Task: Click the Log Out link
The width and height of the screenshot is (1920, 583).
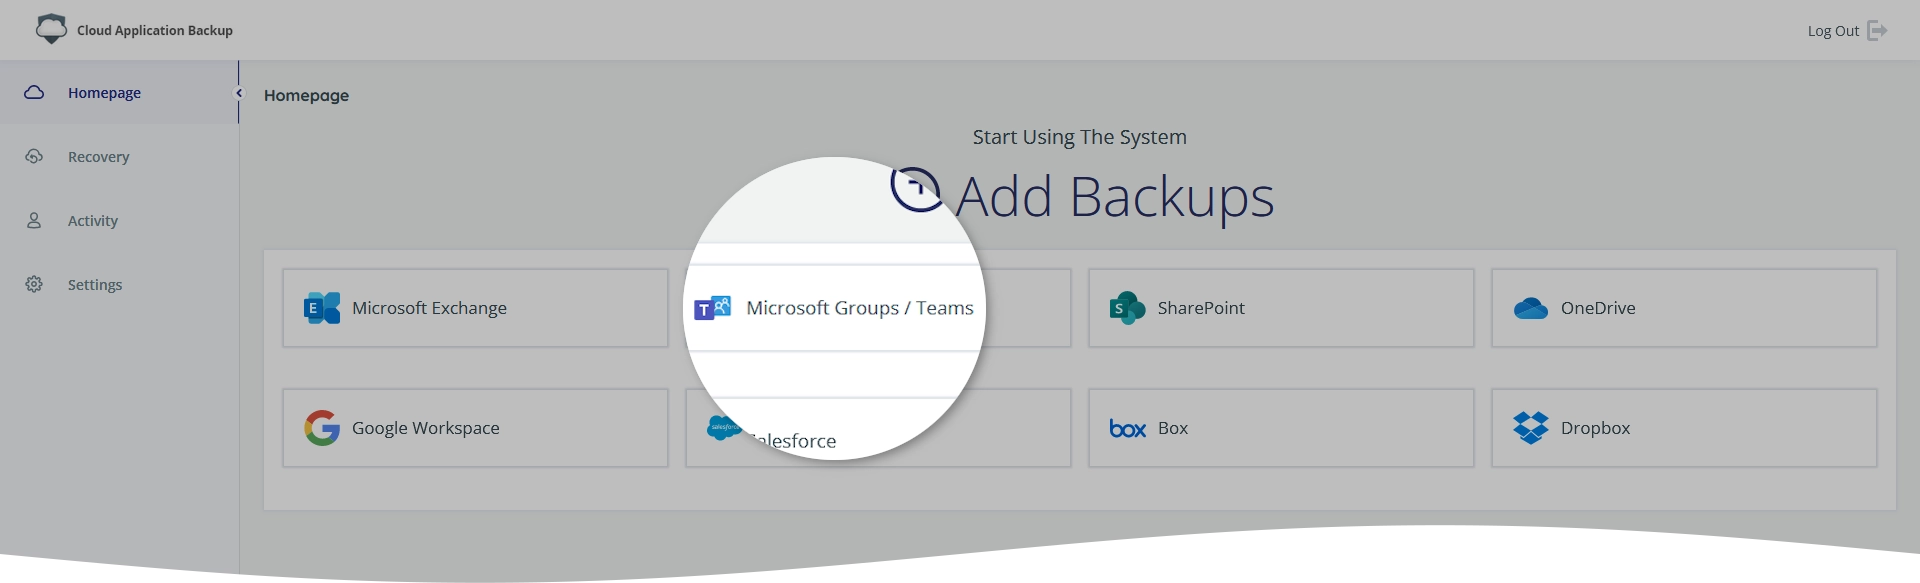Action: tap(1847, 31)
